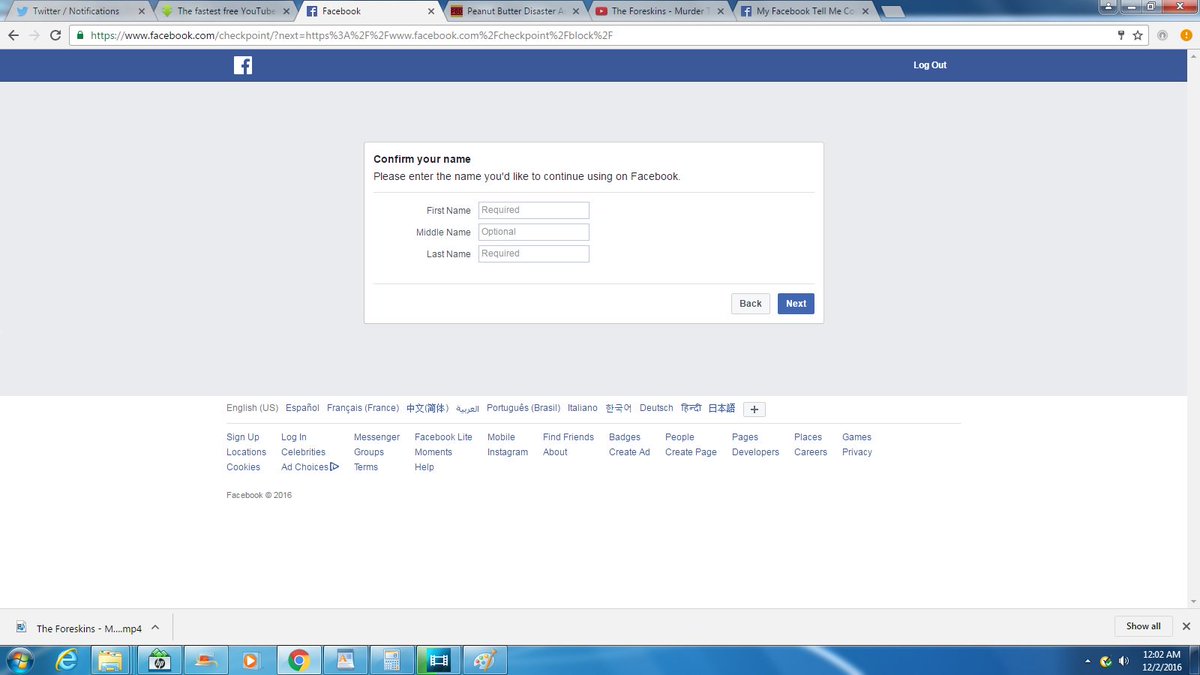Image resolution: width=1200 pixels, height=675 pixels.
Task: Bookmark this page using the star icon
Action: click(1138, 35)
